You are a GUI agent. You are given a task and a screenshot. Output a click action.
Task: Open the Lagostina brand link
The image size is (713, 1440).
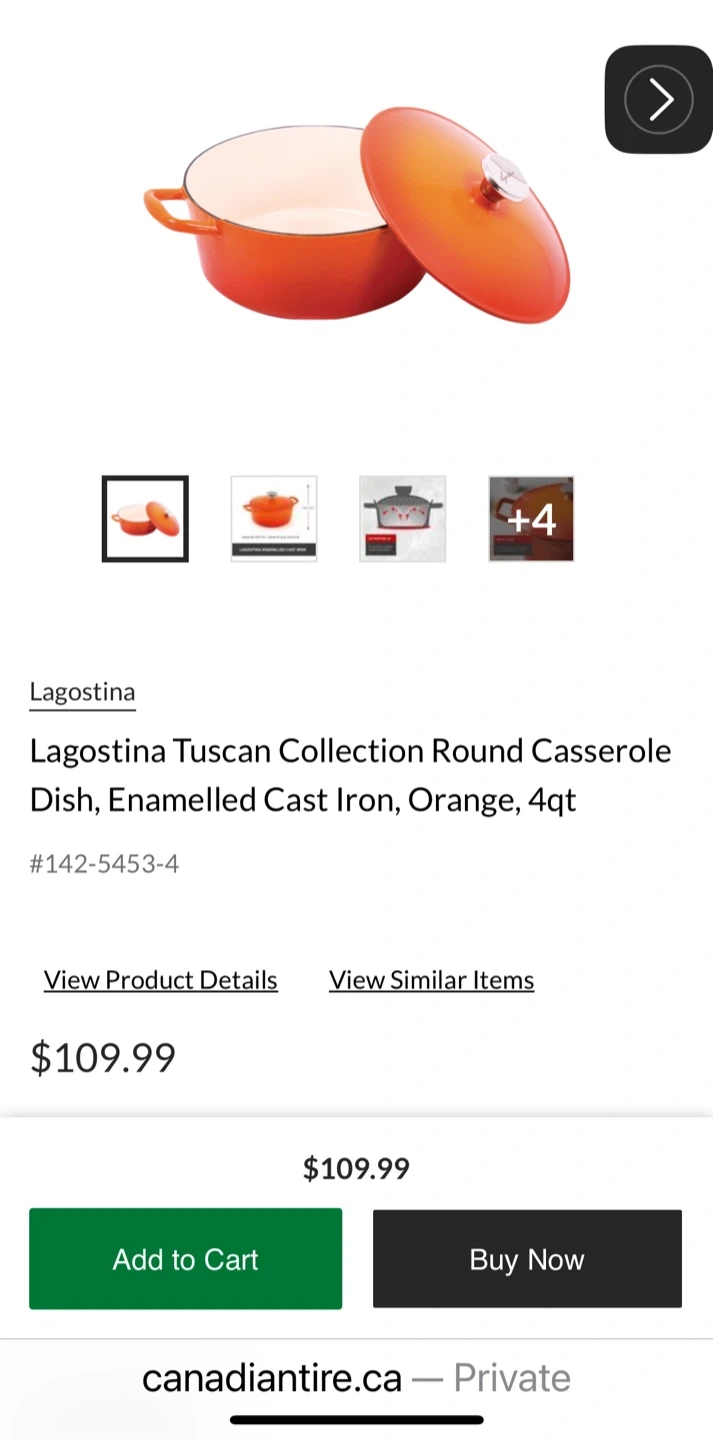[82, 692]
